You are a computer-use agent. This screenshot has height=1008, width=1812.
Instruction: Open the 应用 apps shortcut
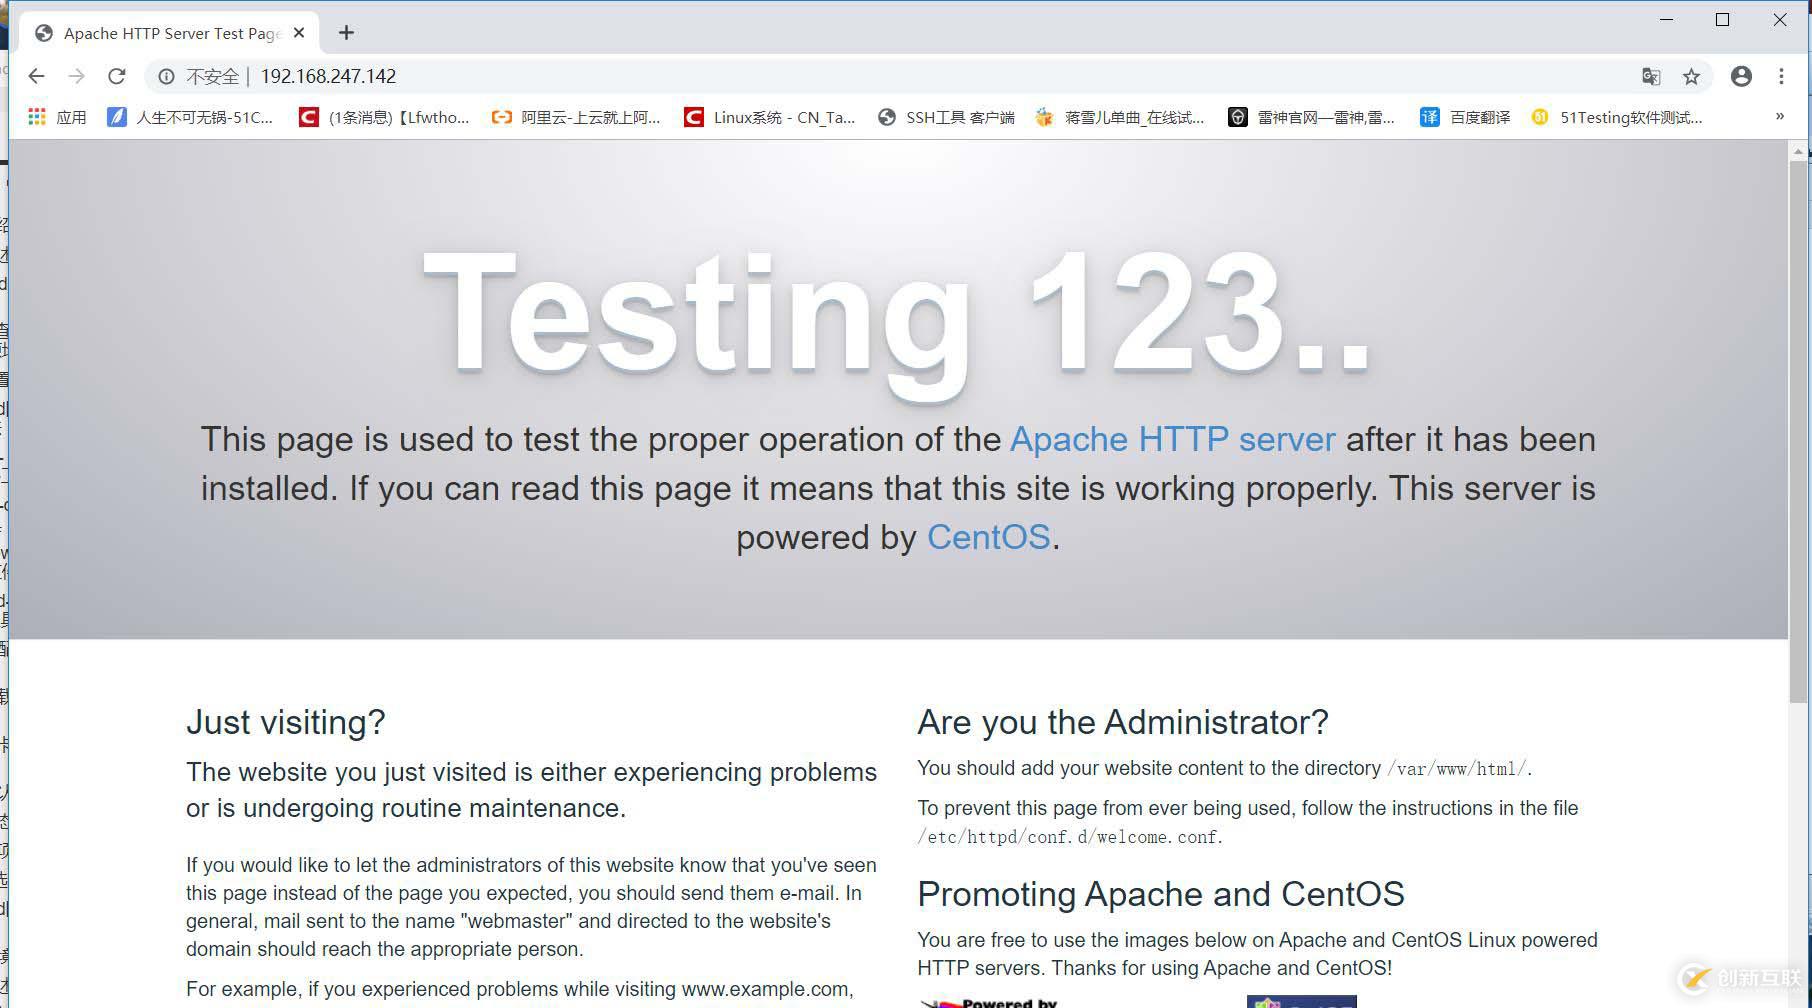(57, 117)
